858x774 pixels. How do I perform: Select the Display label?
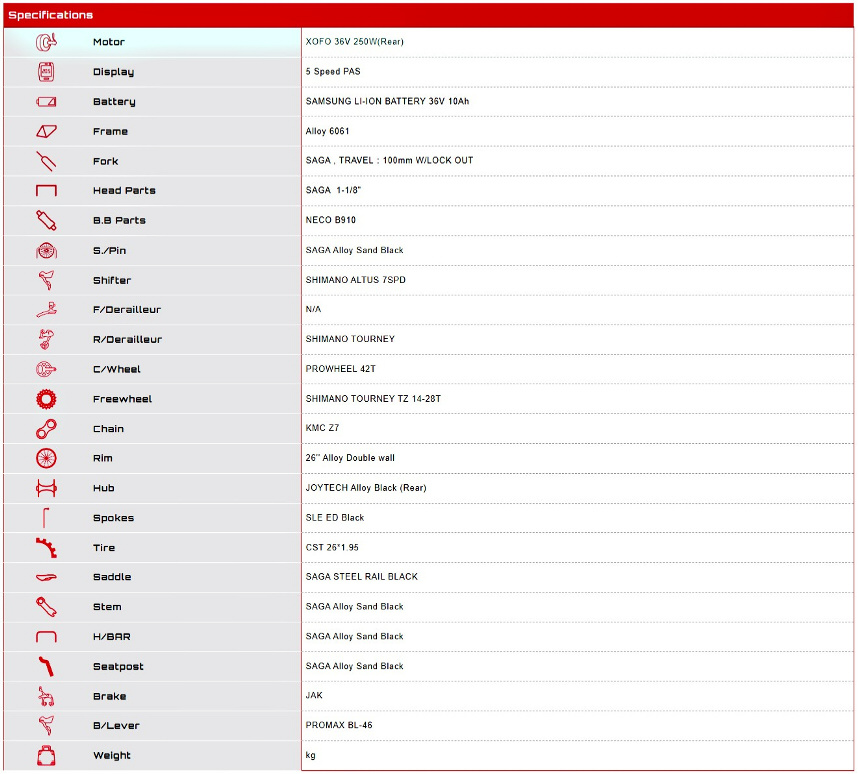tap(113, 72)
